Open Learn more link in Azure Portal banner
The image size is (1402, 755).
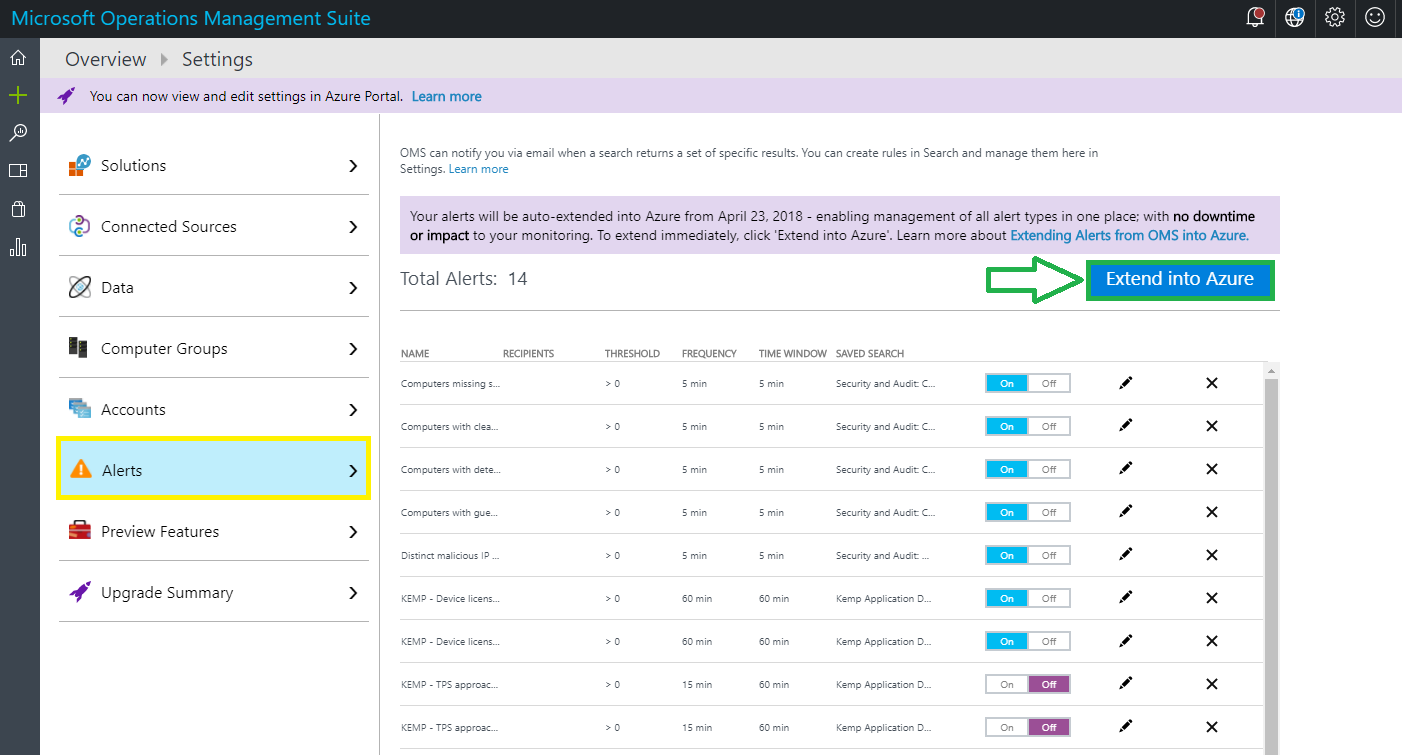(446, 96)
